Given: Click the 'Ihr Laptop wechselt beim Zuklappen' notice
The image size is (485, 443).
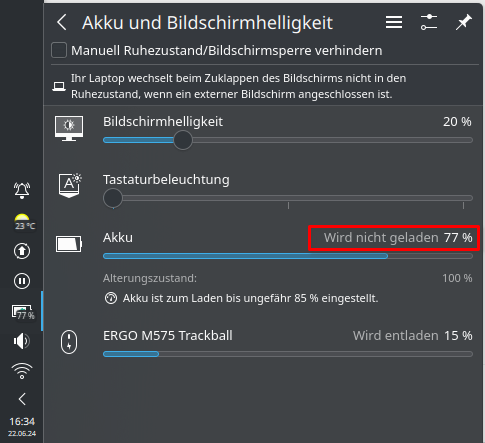Looking at the screenshot, I should coord(238,86).
